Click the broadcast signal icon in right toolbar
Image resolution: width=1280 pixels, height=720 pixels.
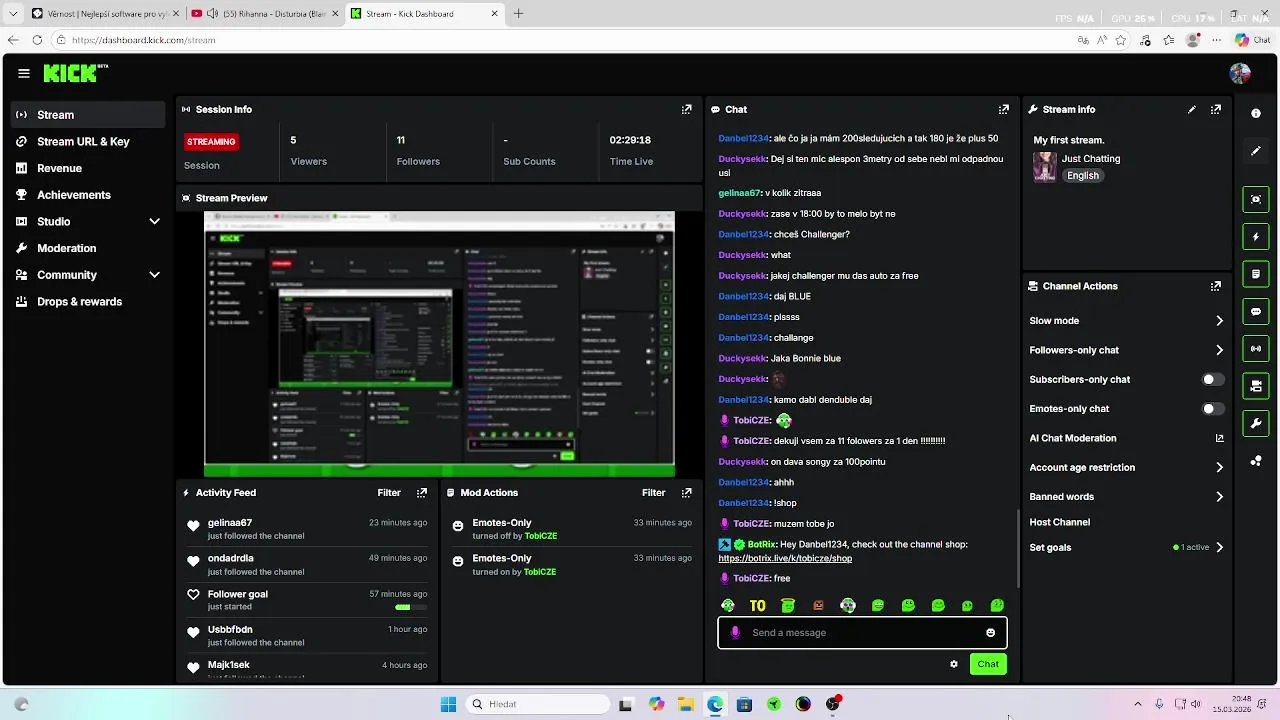[1256, 349]
